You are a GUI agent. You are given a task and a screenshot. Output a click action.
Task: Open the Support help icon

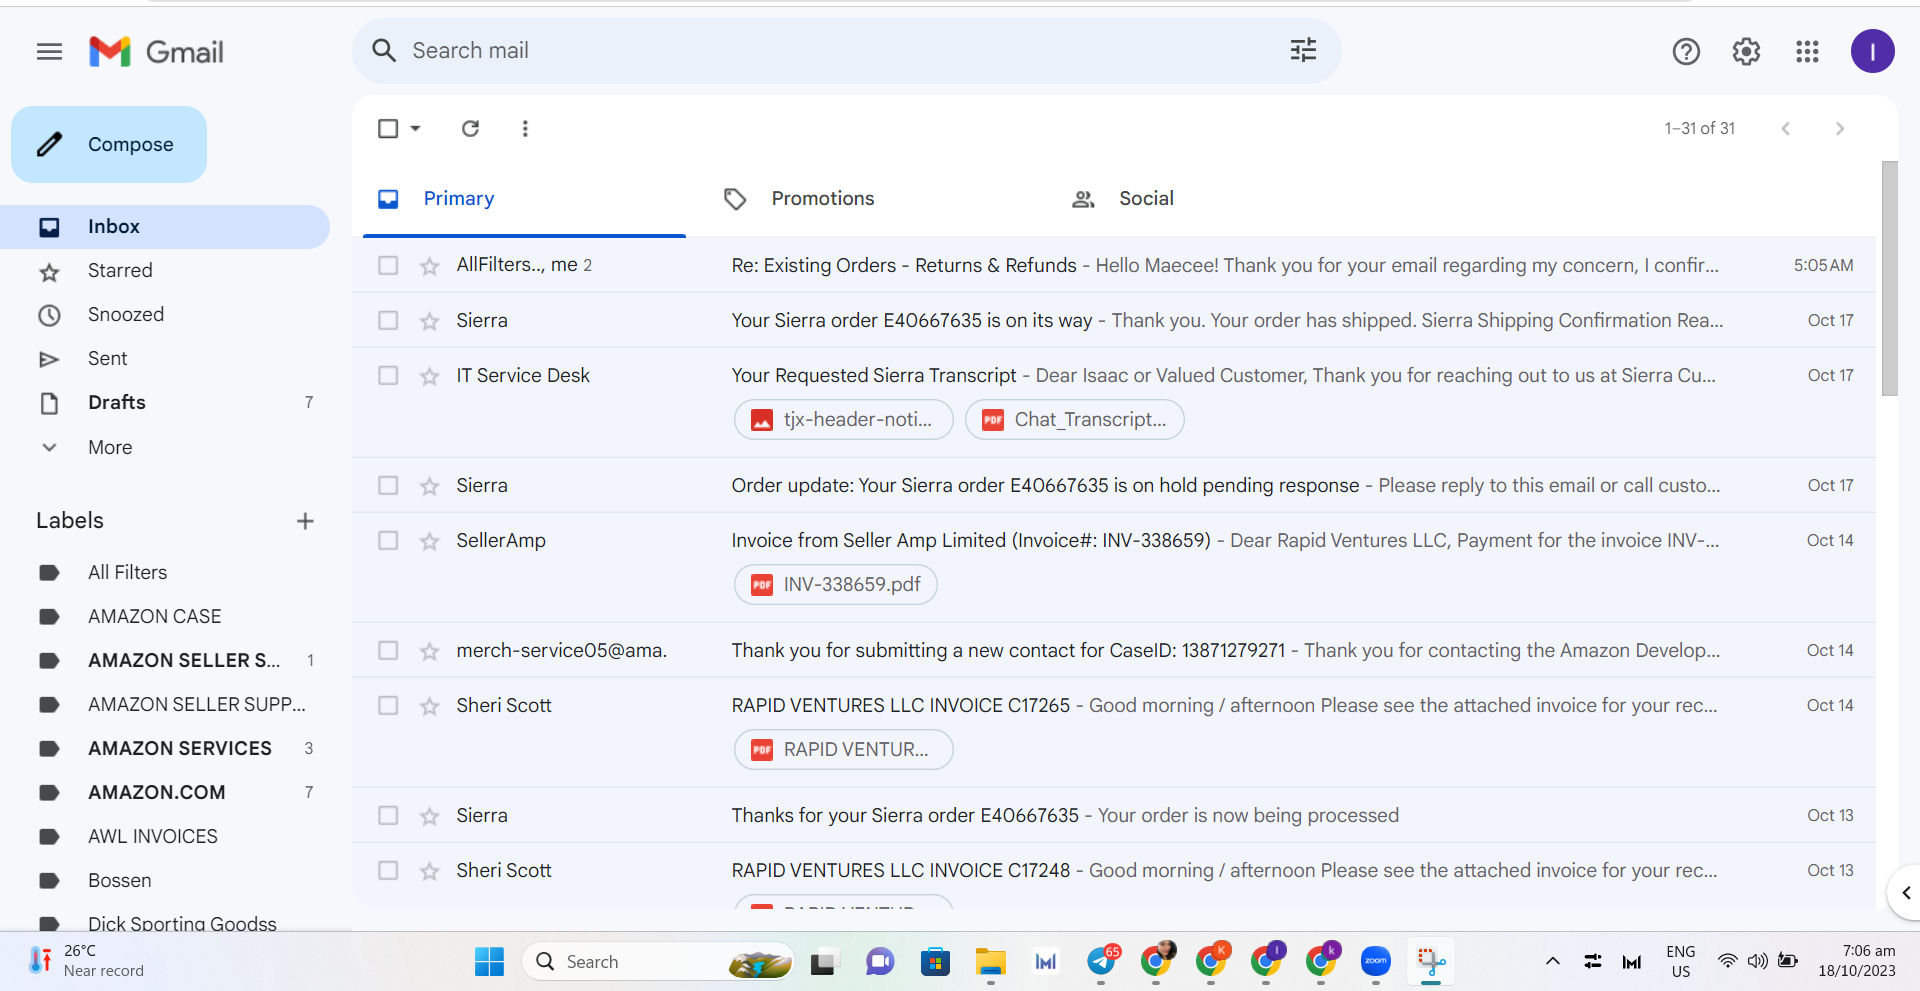(1686, 51)
